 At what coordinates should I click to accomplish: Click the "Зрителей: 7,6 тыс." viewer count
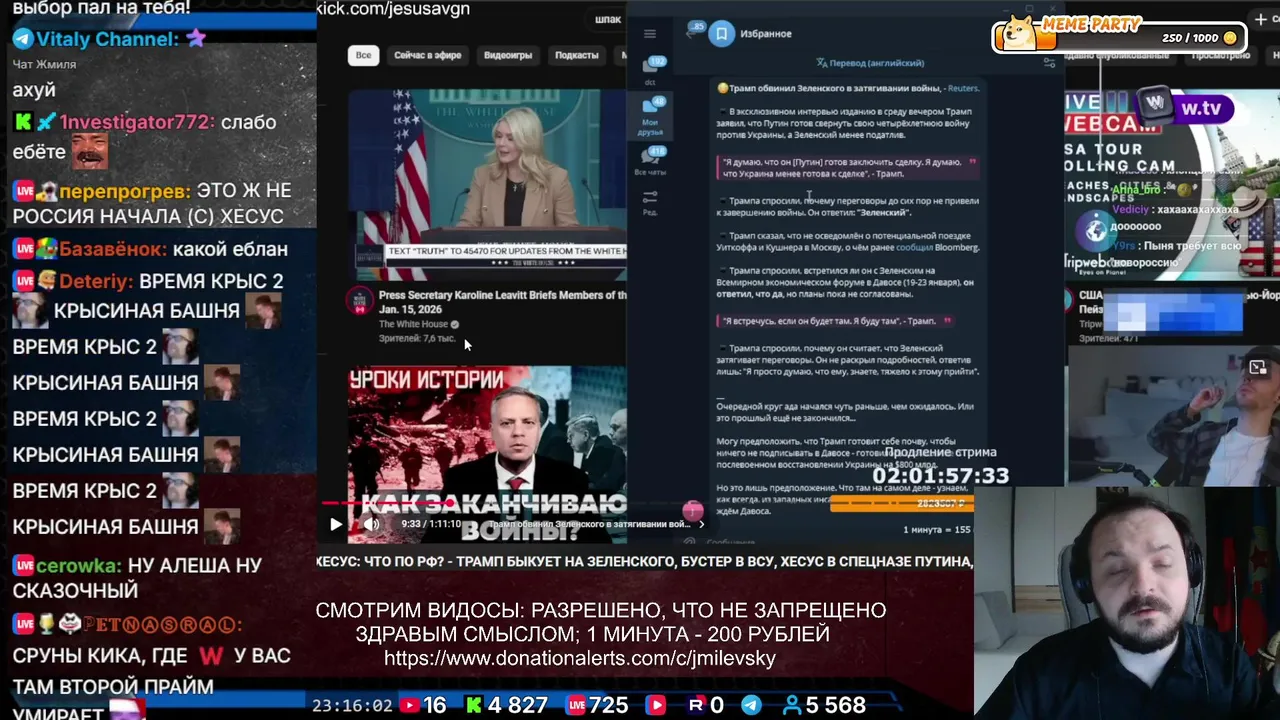[417, 339]
